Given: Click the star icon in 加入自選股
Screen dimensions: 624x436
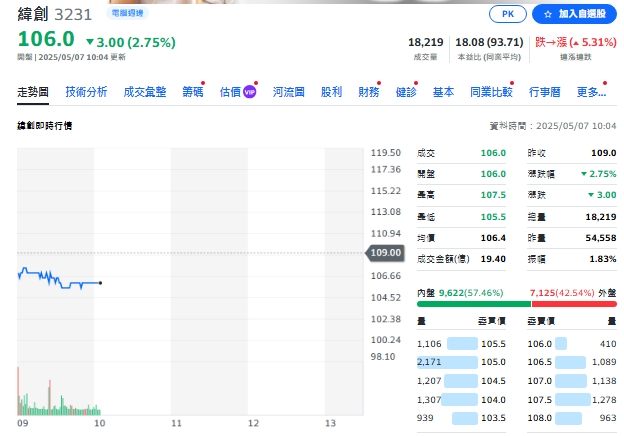Looking at the screenshot, I should [x=548, y=14].
